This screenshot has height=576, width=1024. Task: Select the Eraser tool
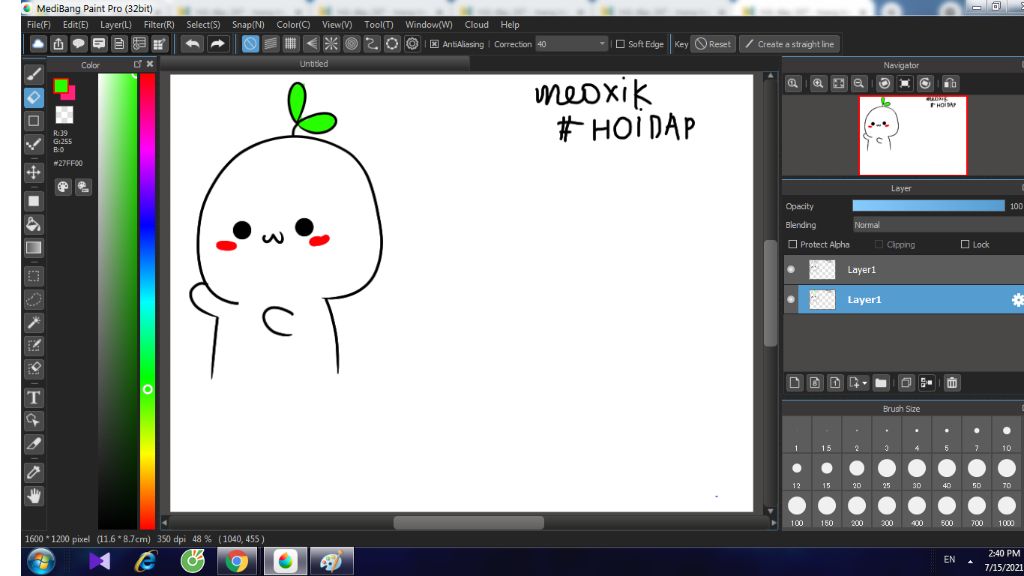[34, 97]
